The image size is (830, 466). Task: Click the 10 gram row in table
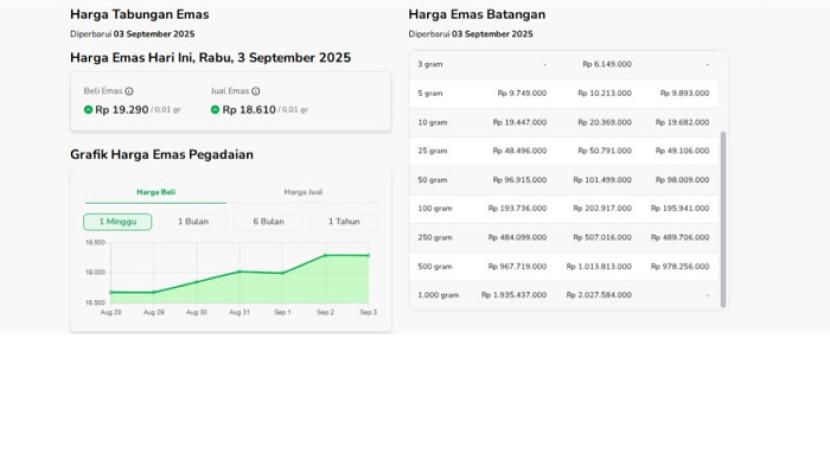pyautogui.click(x=433, y=122)
